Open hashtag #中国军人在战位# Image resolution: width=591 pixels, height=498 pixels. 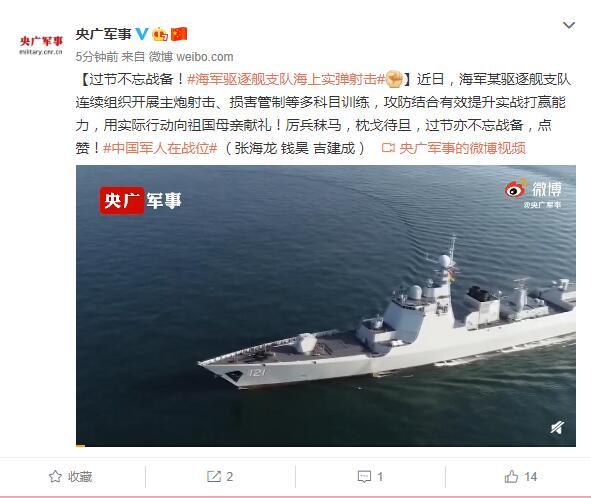160,148
